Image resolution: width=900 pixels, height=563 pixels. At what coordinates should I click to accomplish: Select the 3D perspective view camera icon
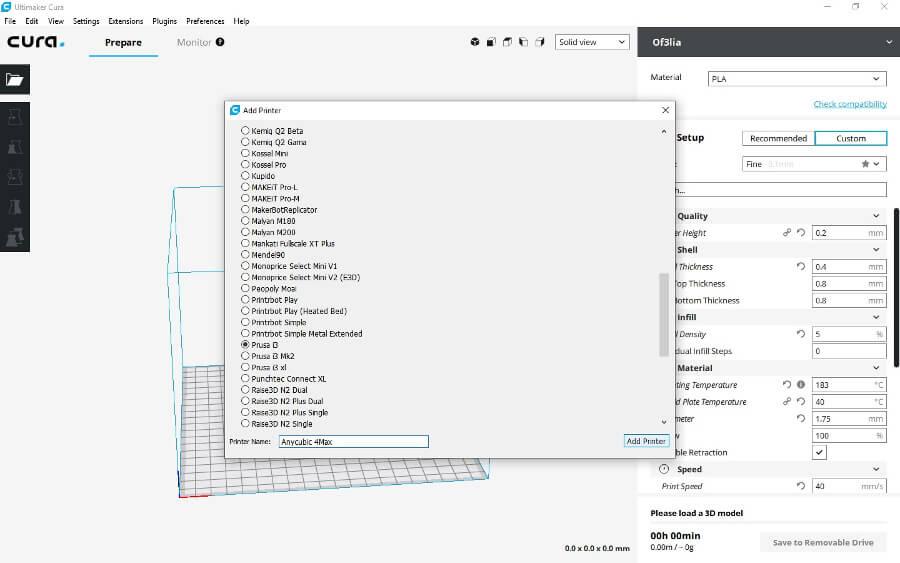(x=474, y=42)
